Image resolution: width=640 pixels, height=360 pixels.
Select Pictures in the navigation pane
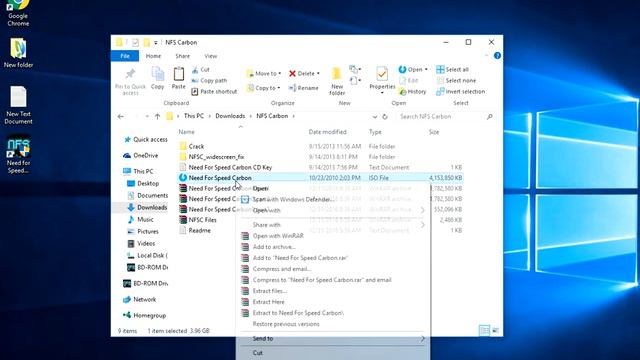tap(143, 231)
